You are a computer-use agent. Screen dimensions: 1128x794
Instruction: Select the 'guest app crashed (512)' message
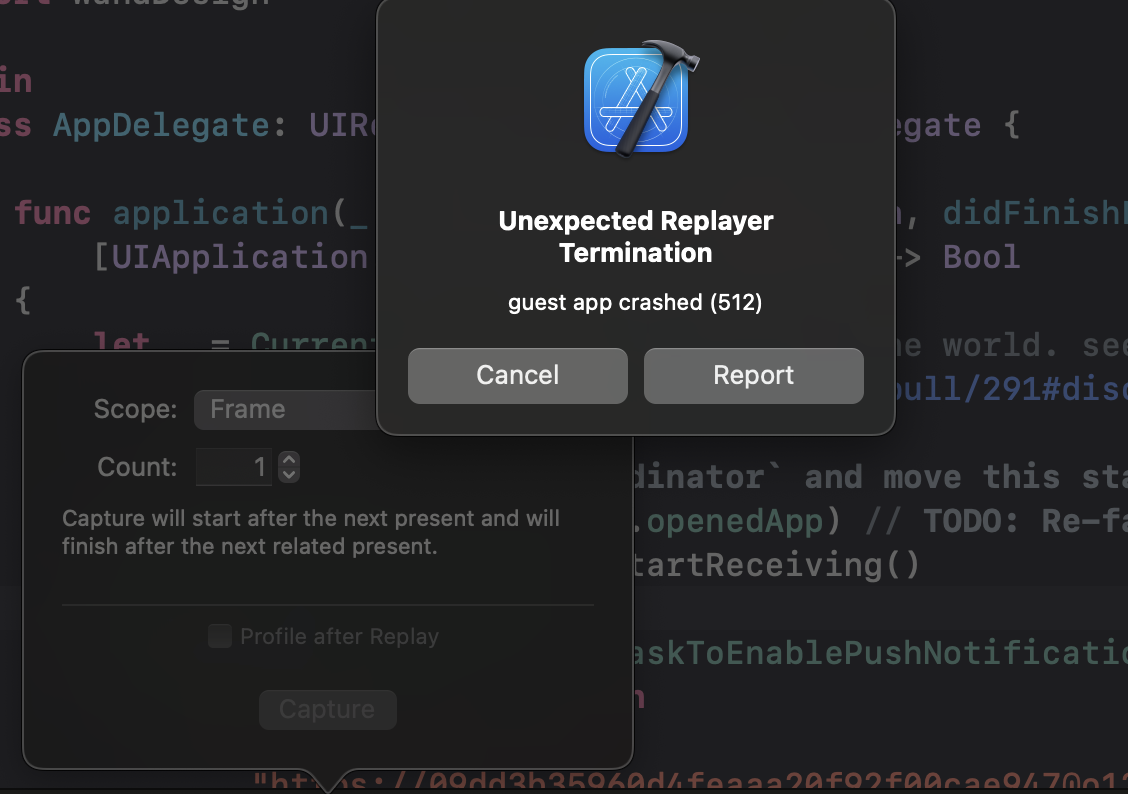[x=635, y=303]
